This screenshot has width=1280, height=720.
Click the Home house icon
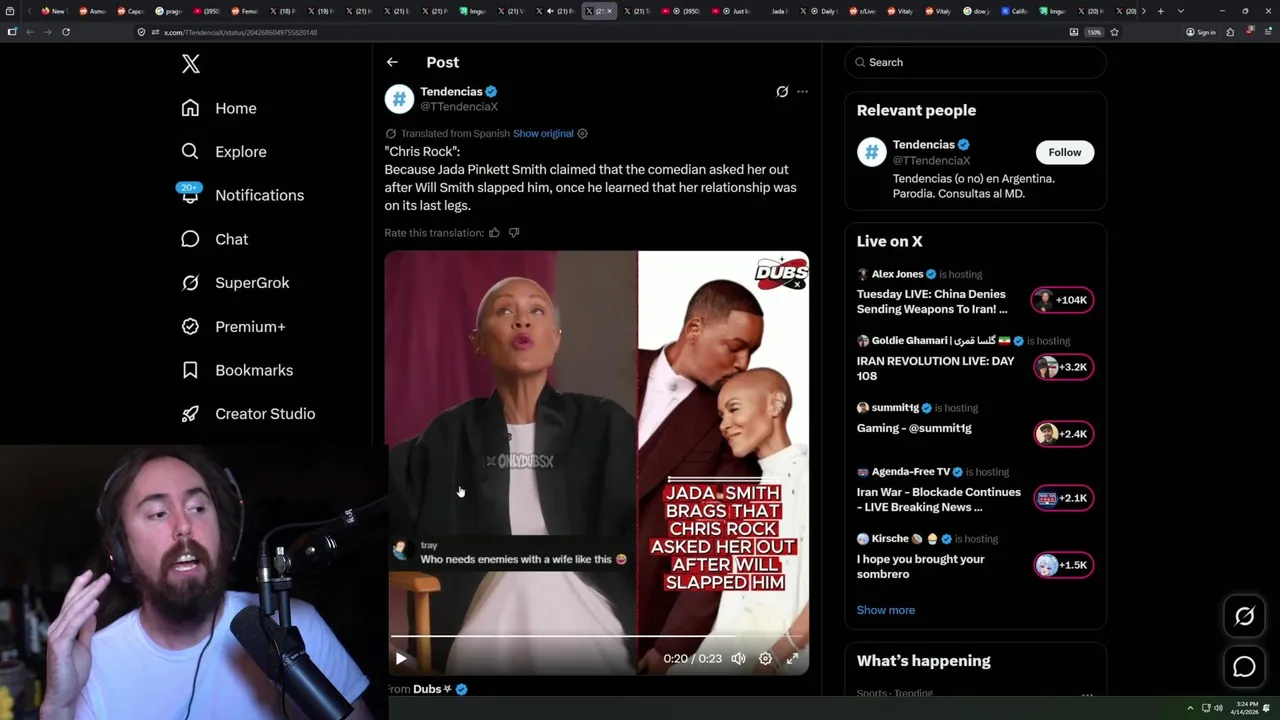pyautogui.click(x=190, y=108)
